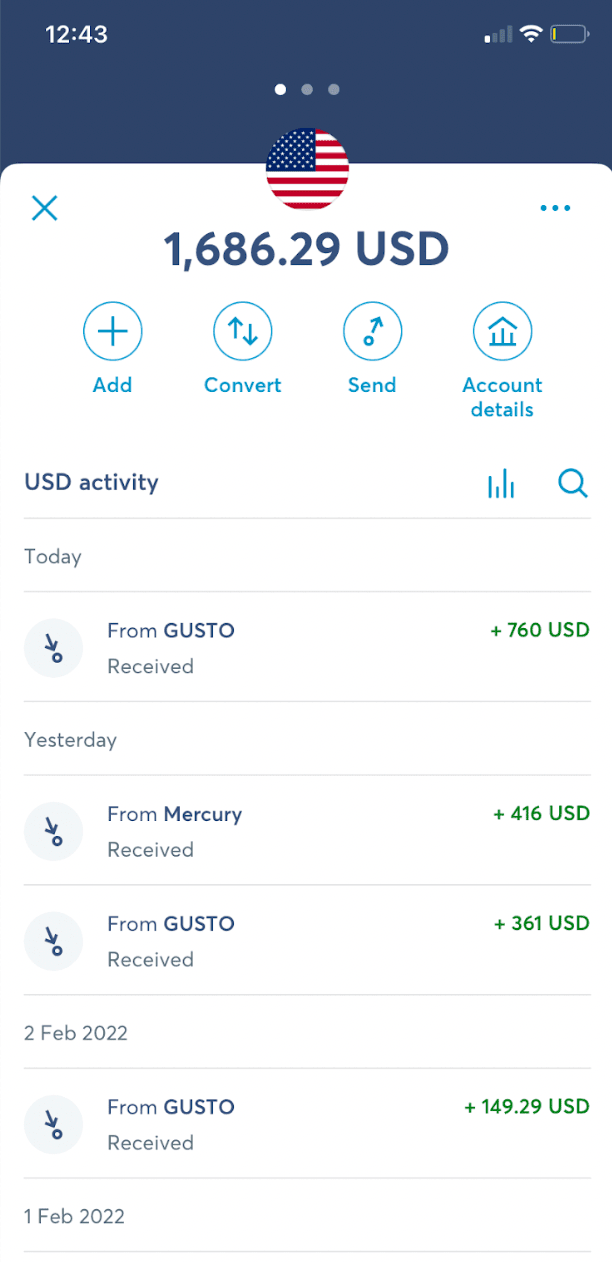Tap the received icon beside Mercury transfer
Viewport: 612px width, 1262px height.
pyautogui.click(x=54, y=830)
